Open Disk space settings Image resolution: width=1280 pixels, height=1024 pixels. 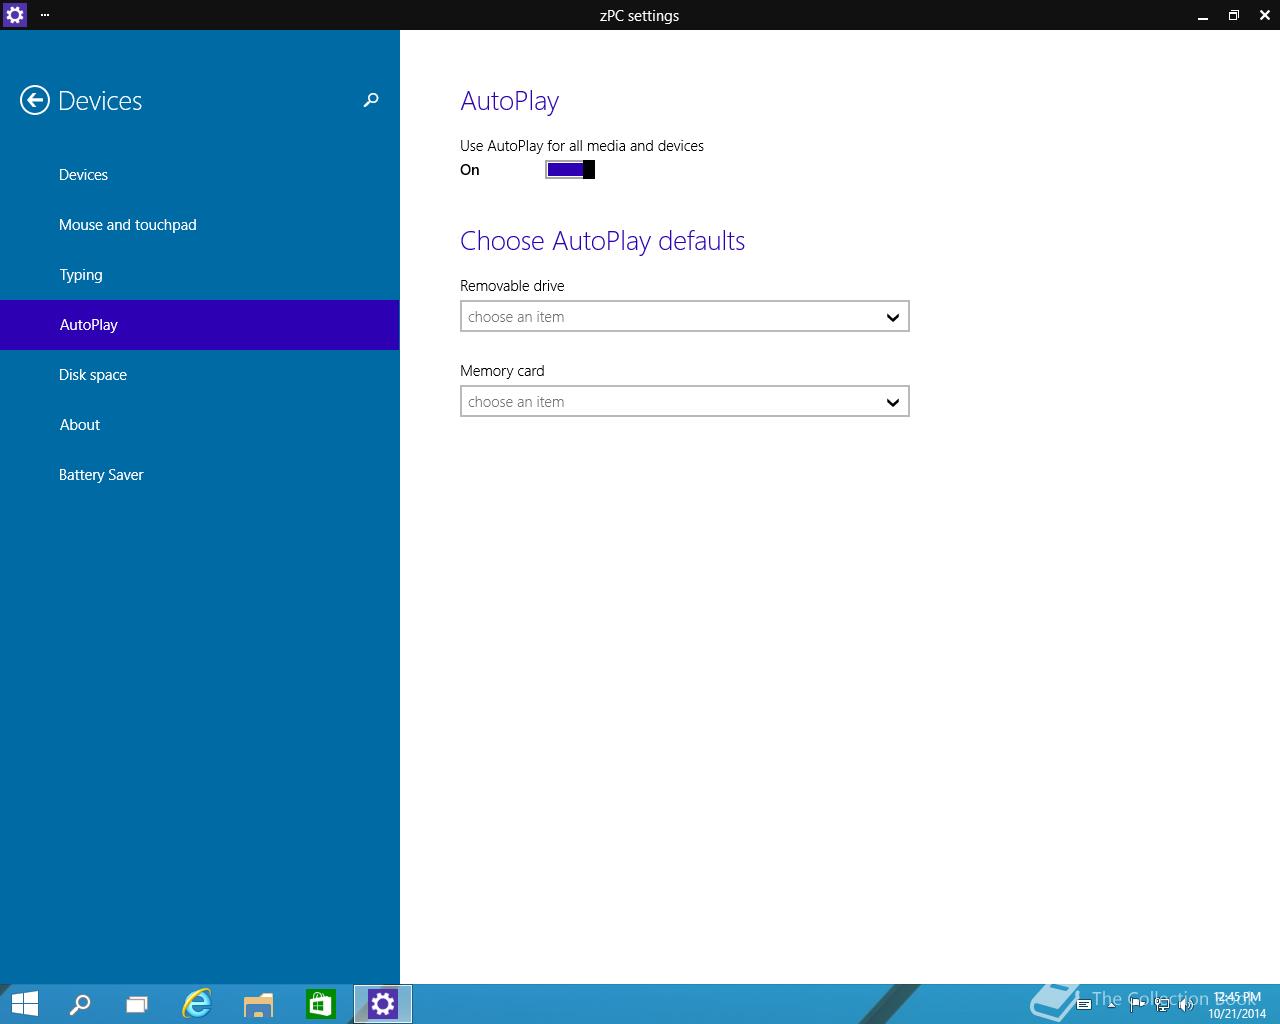click(200, 375)
